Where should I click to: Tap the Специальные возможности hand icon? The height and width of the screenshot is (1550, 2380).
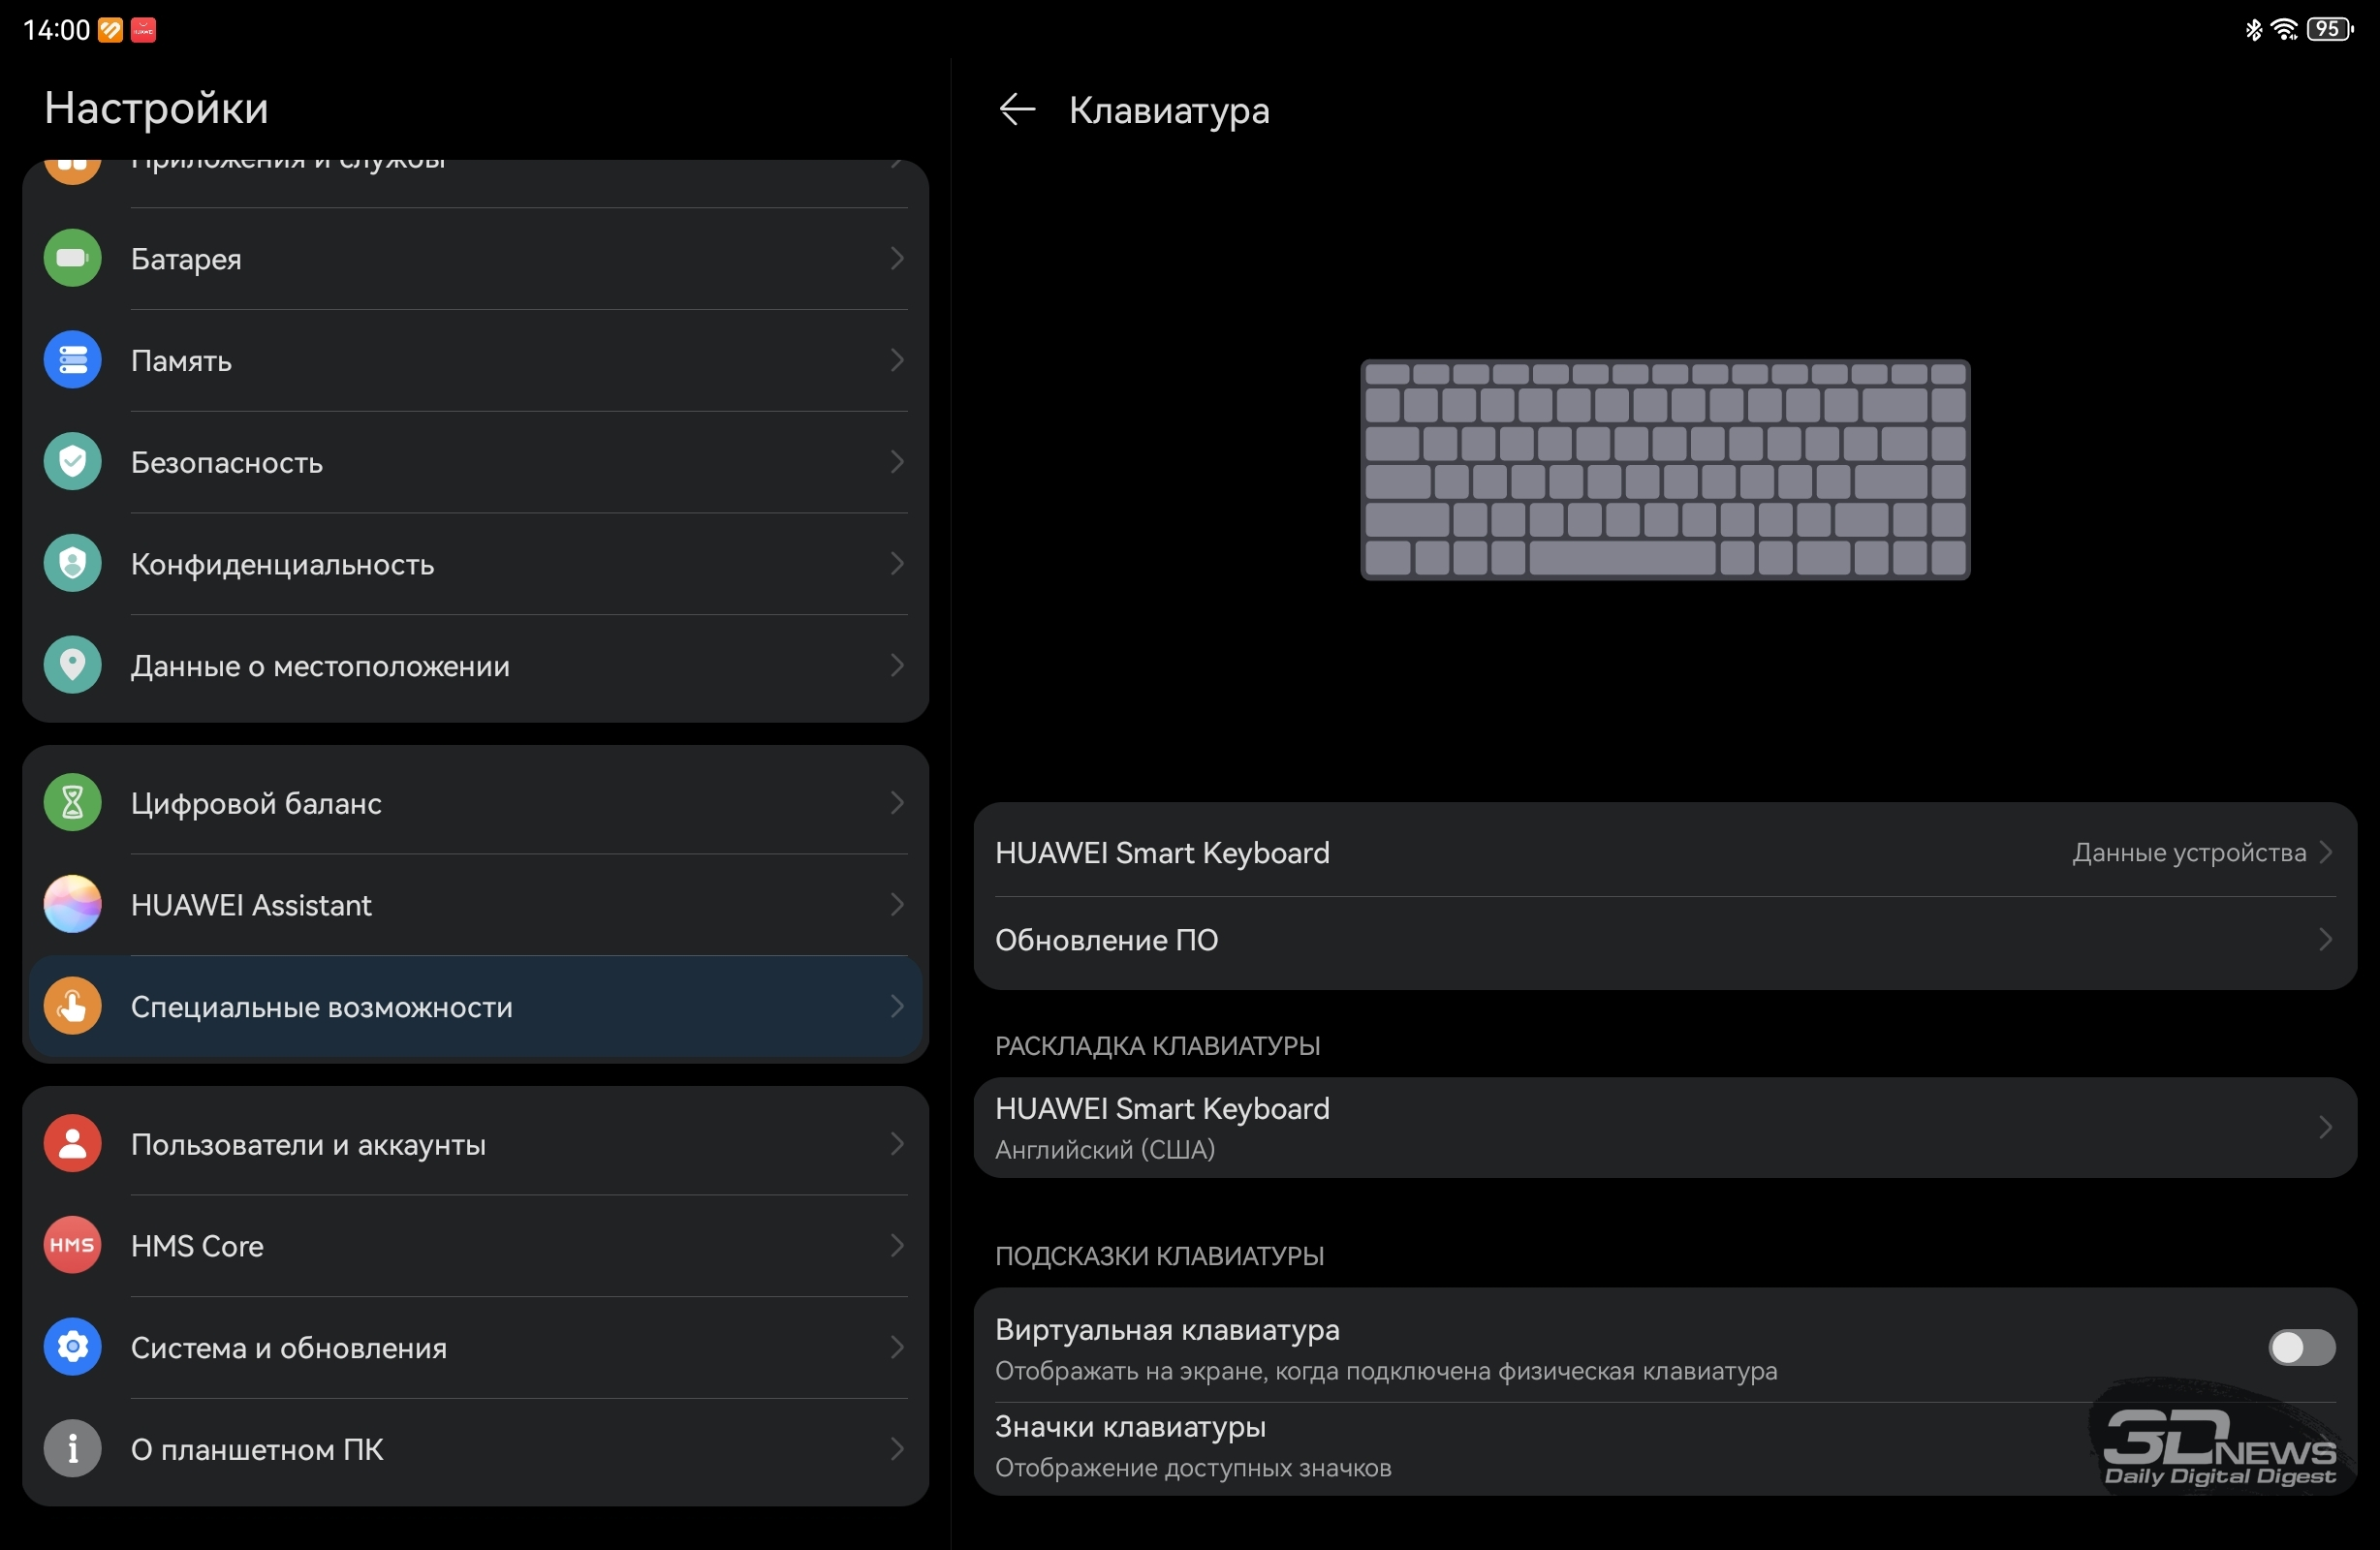[x=72, y=1006]
